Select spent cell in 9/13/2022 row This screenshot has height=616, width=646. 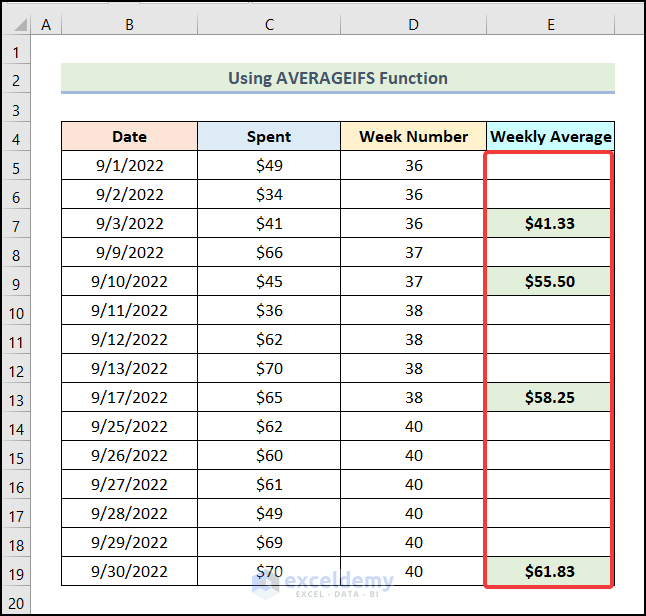[x=269, y=368]
